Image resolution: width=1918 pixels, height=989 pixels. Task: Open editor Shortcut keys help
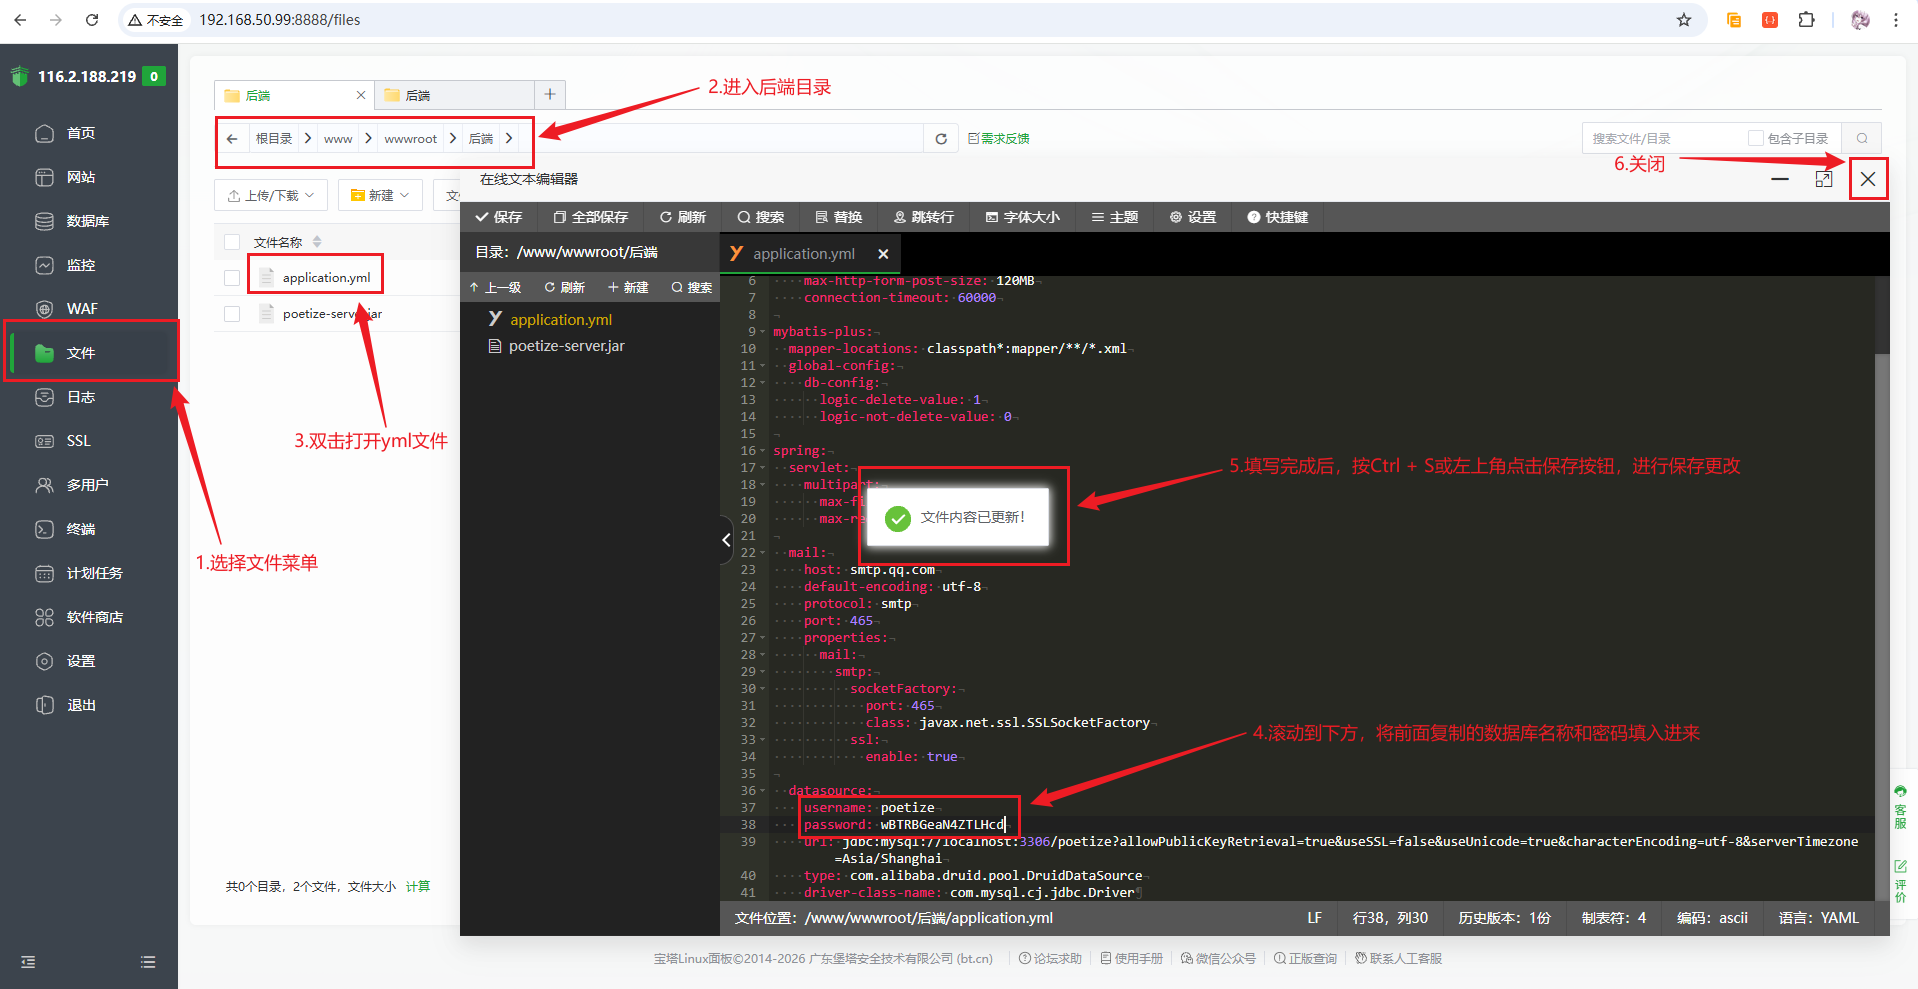point(1277,217)
